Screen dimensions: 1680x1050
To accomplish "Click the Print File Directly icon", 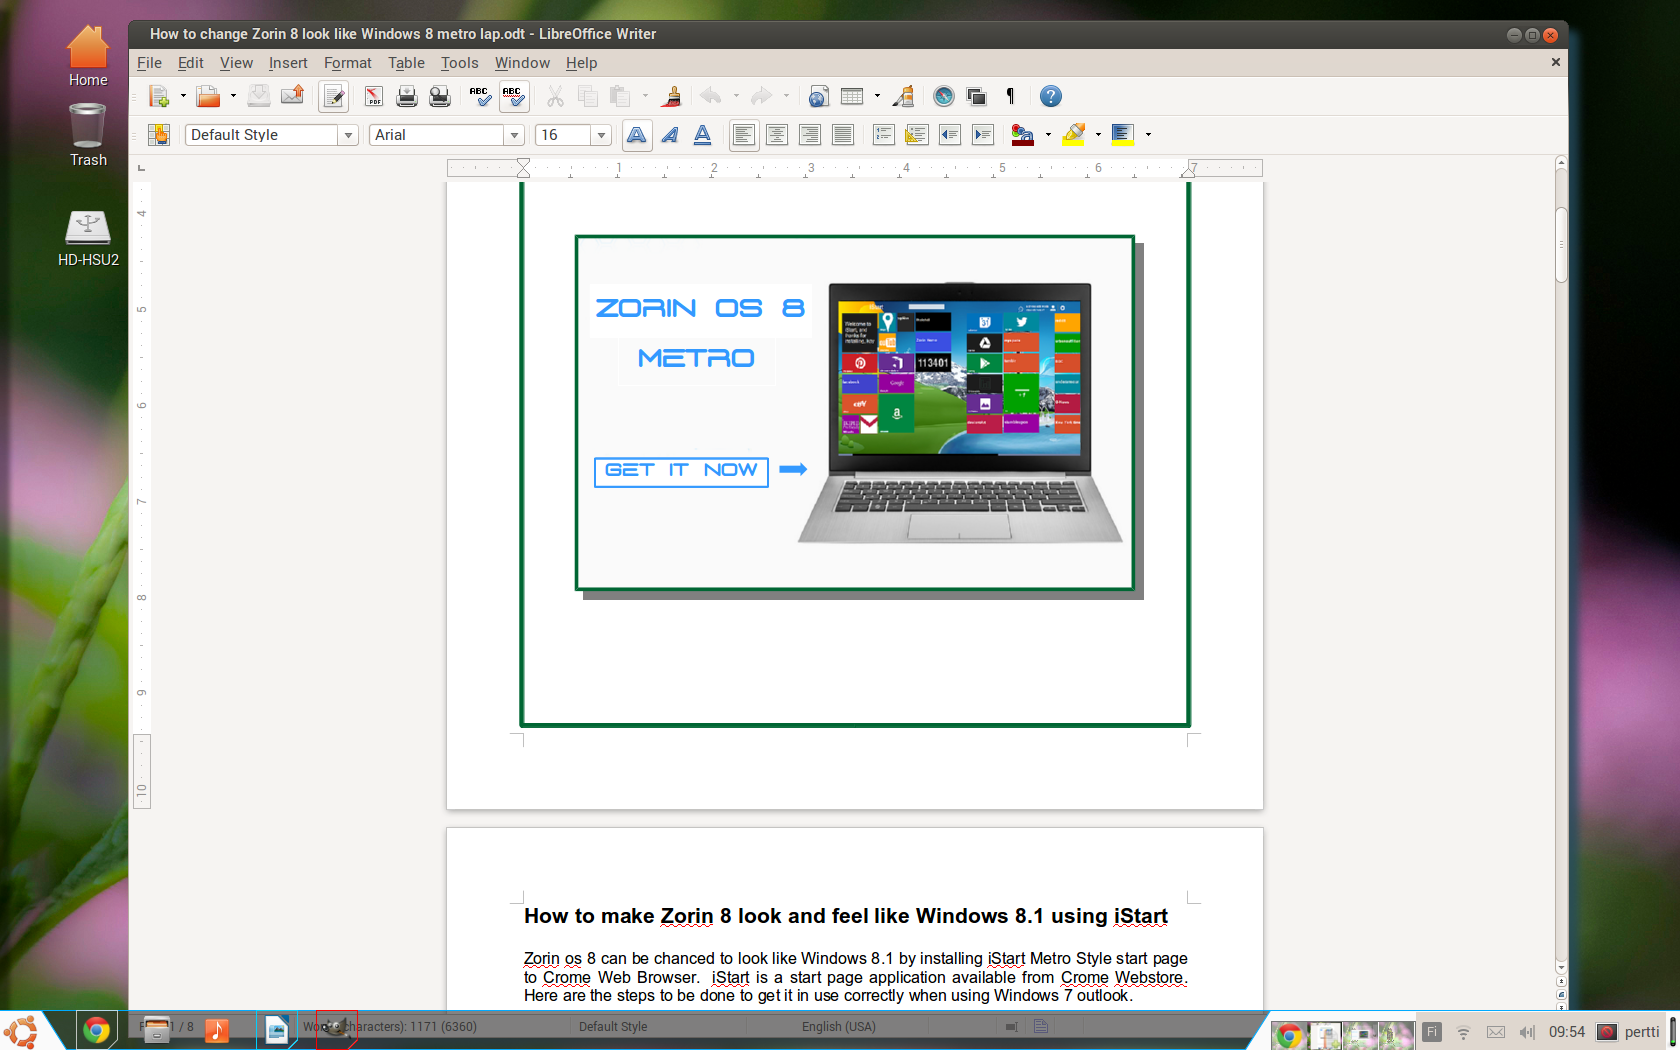I will pyautogui.click(x=406, y=97).
